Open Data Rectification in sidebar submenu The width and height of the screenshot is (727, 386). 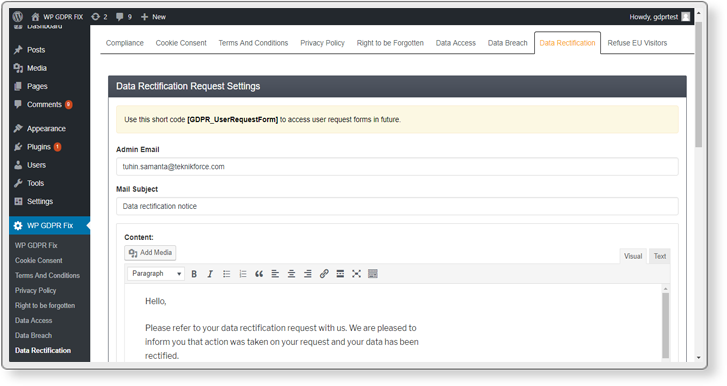click(43, 350)
